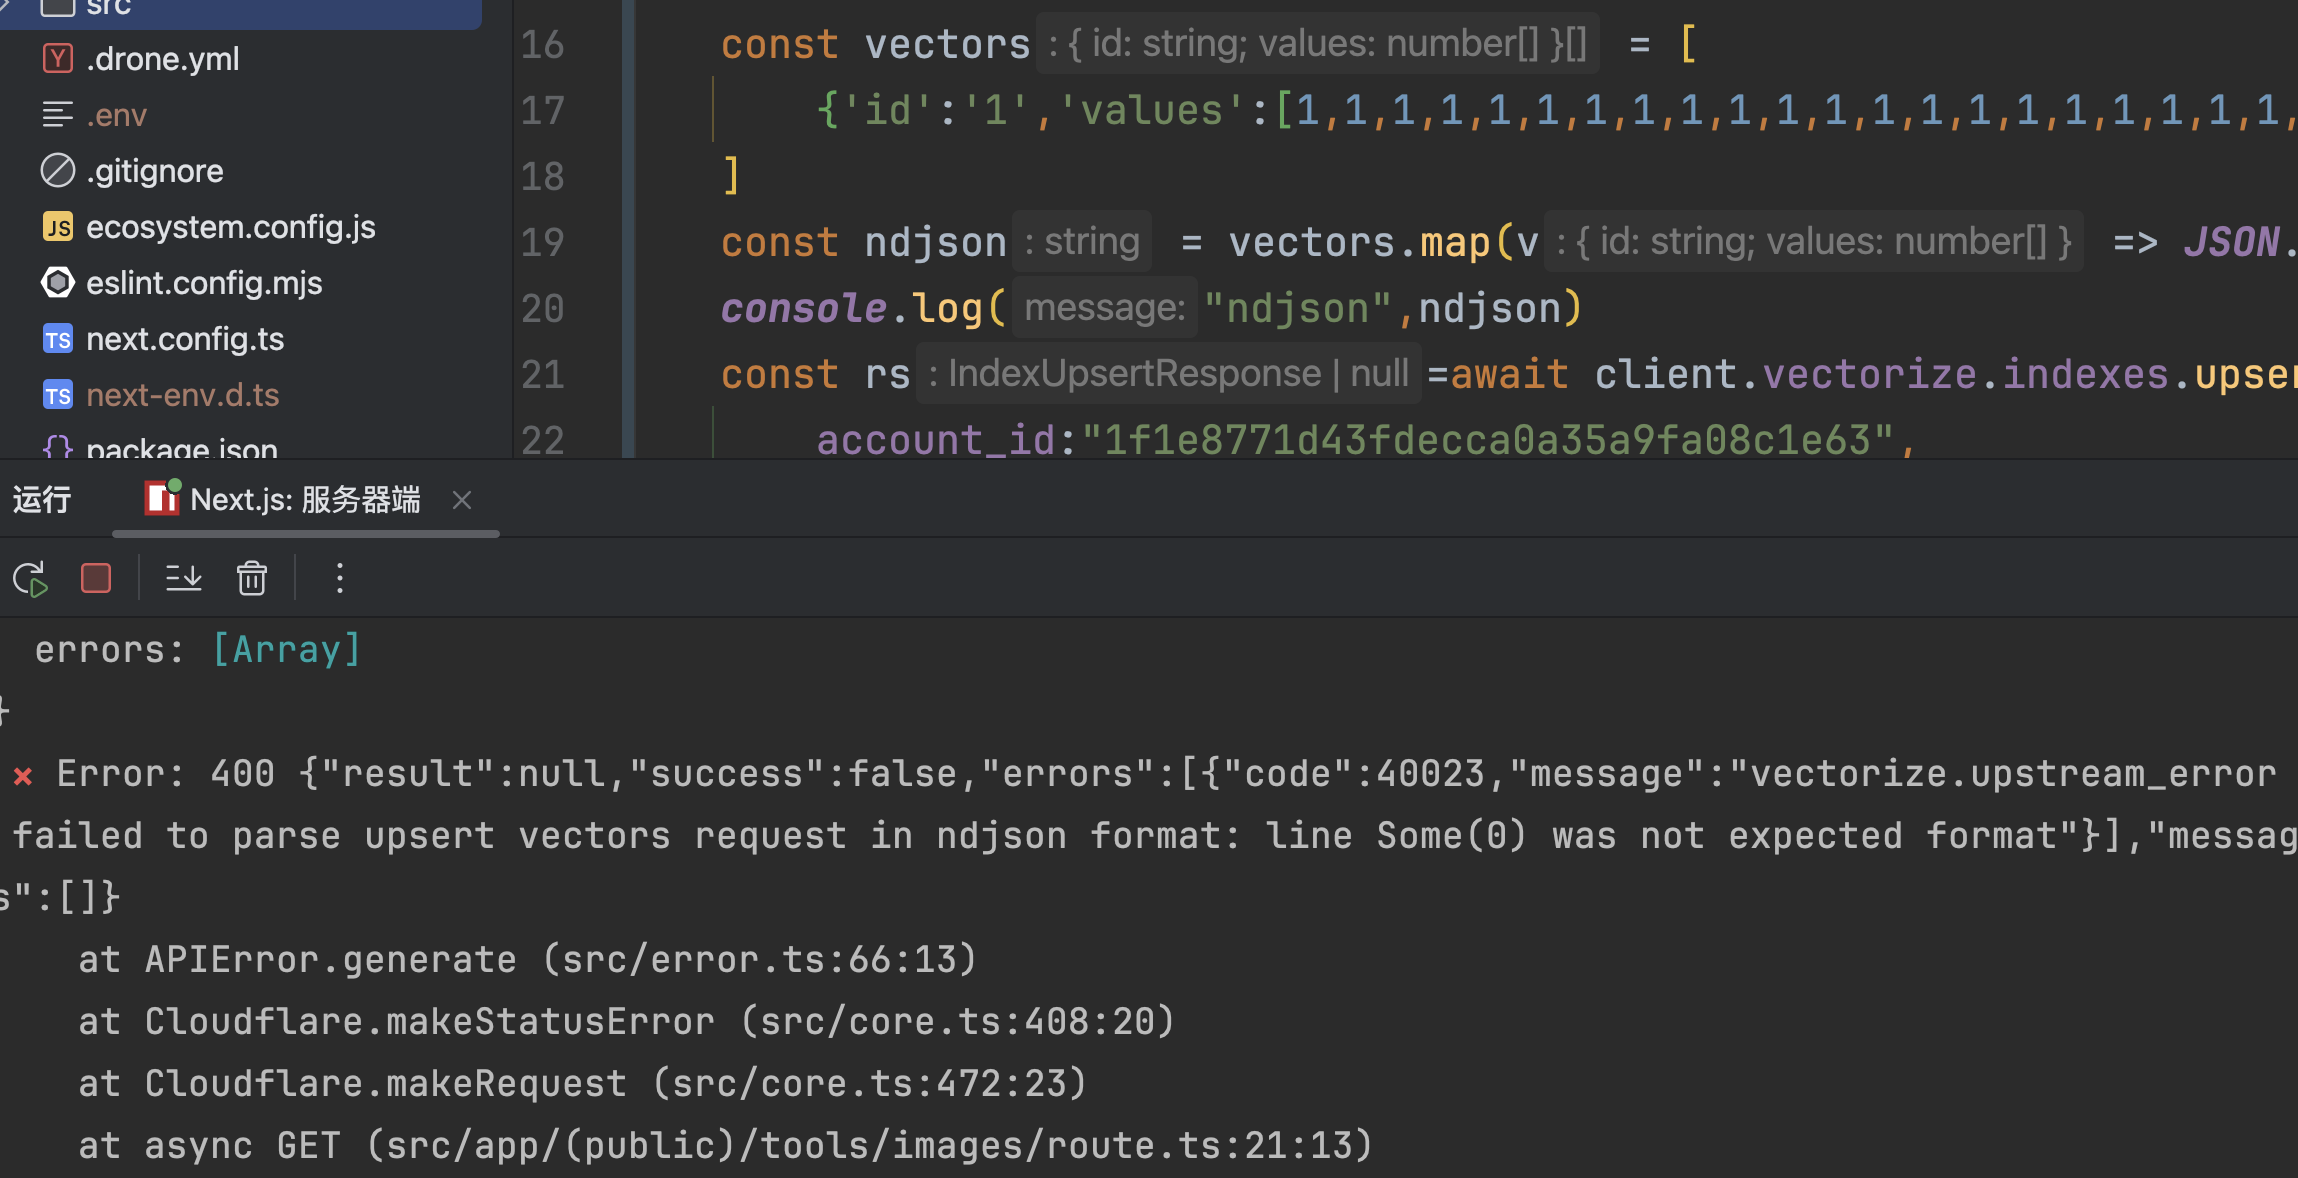The width and height of the screenshot is (2298, 1178).
Task: Stop the running Next.js server
Action: (x=96, y=579)
